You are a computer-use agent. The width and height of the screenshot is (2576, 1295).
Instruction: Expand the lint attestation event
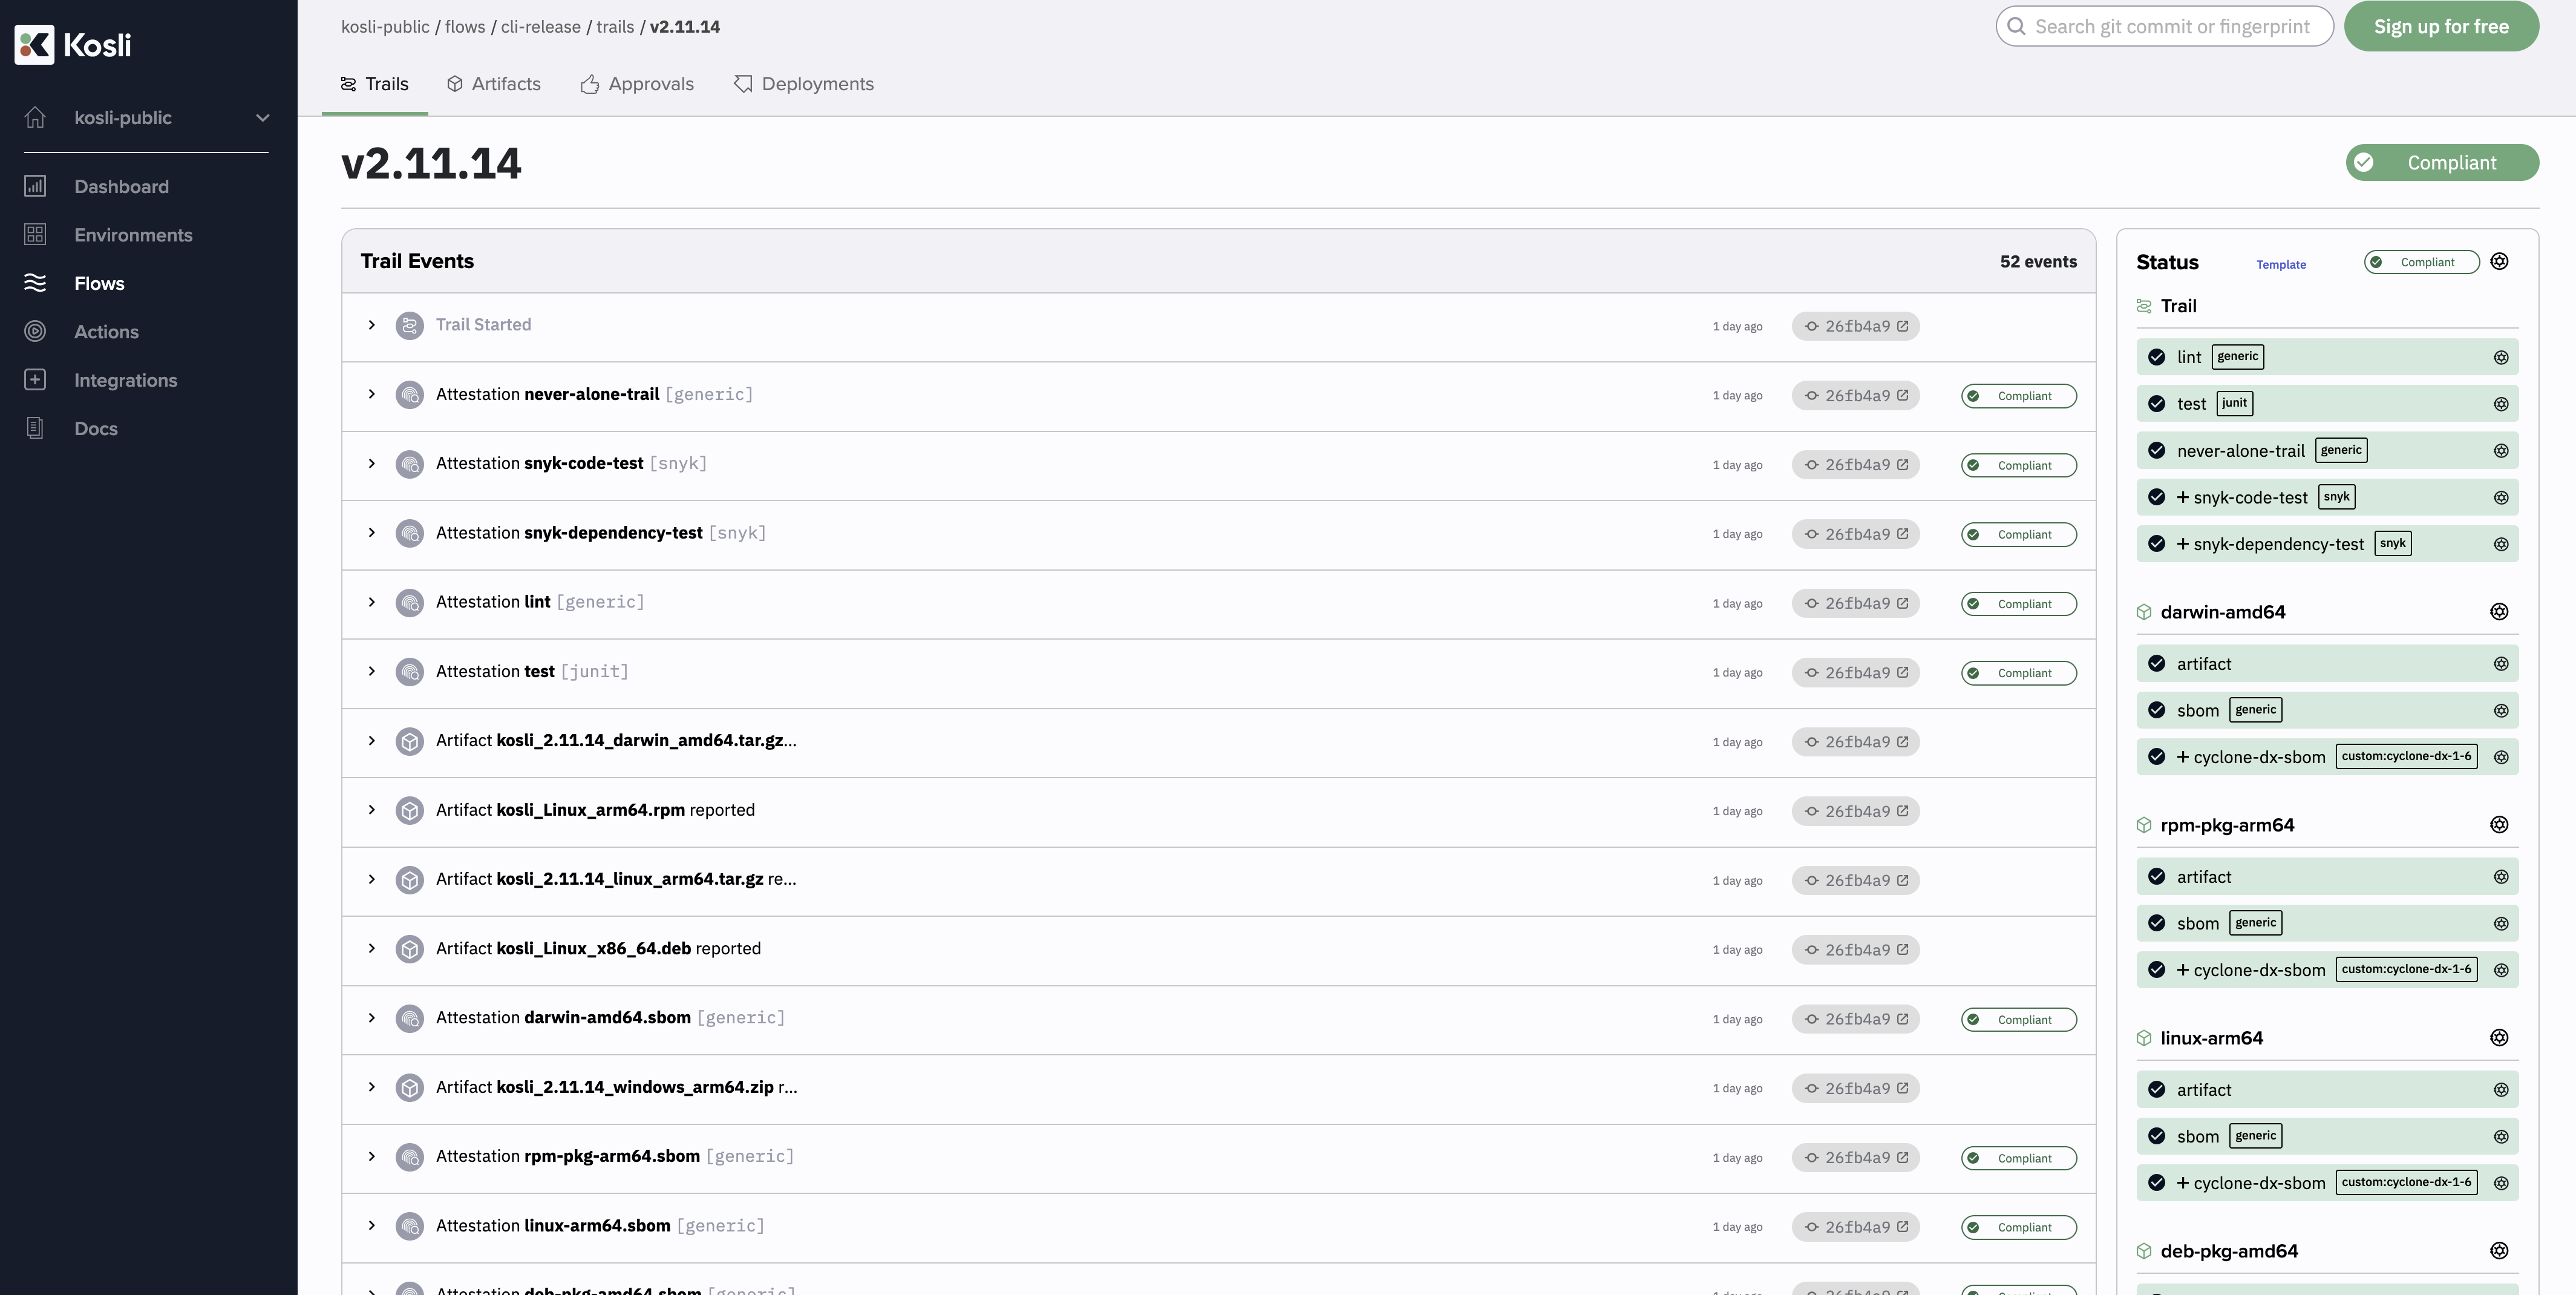371,602
